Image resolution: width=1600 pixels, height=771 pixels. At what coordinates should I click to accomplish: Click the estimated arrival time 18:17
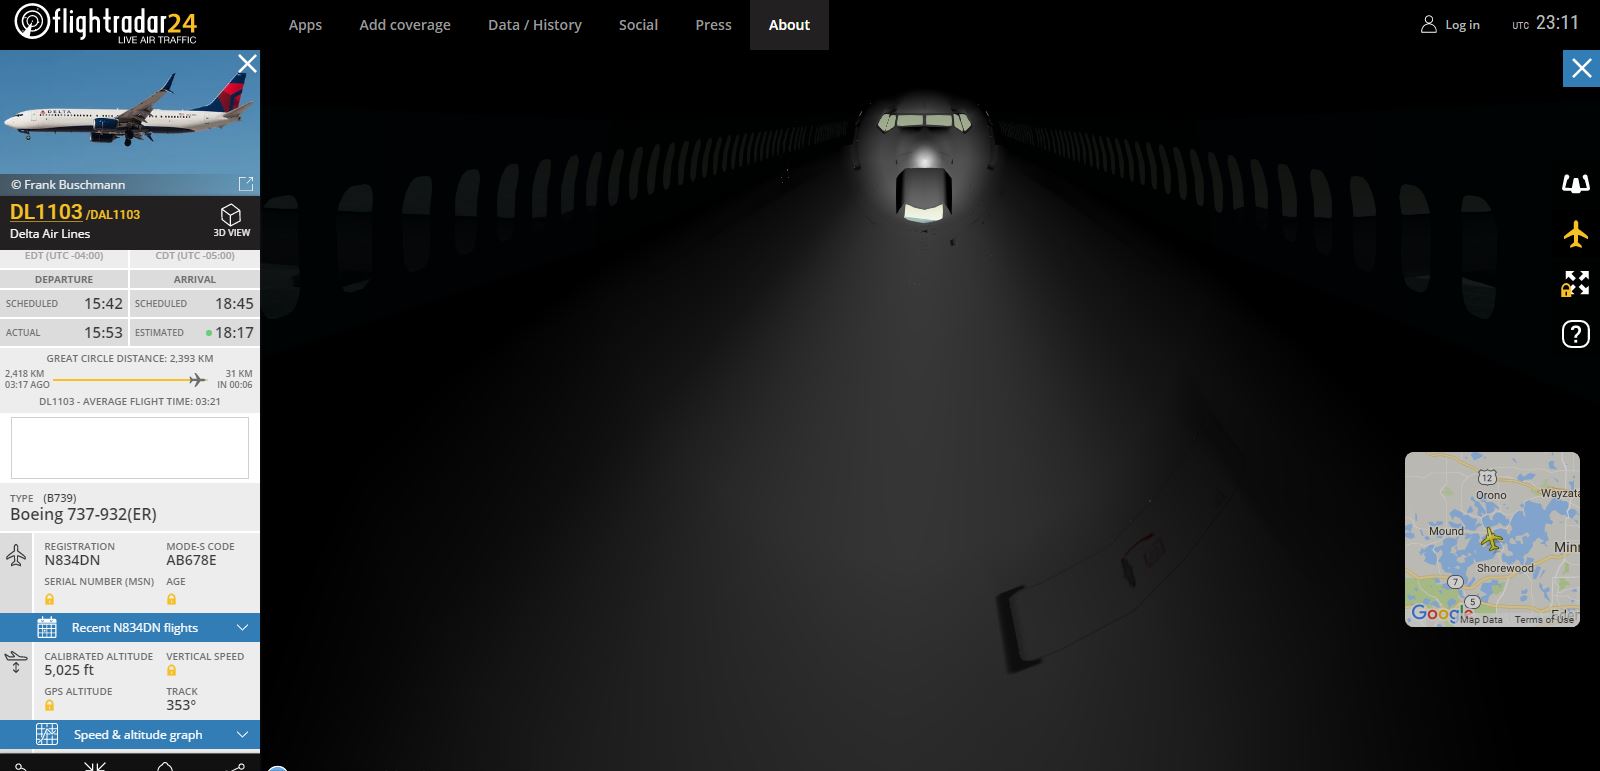tap(234, 332)
